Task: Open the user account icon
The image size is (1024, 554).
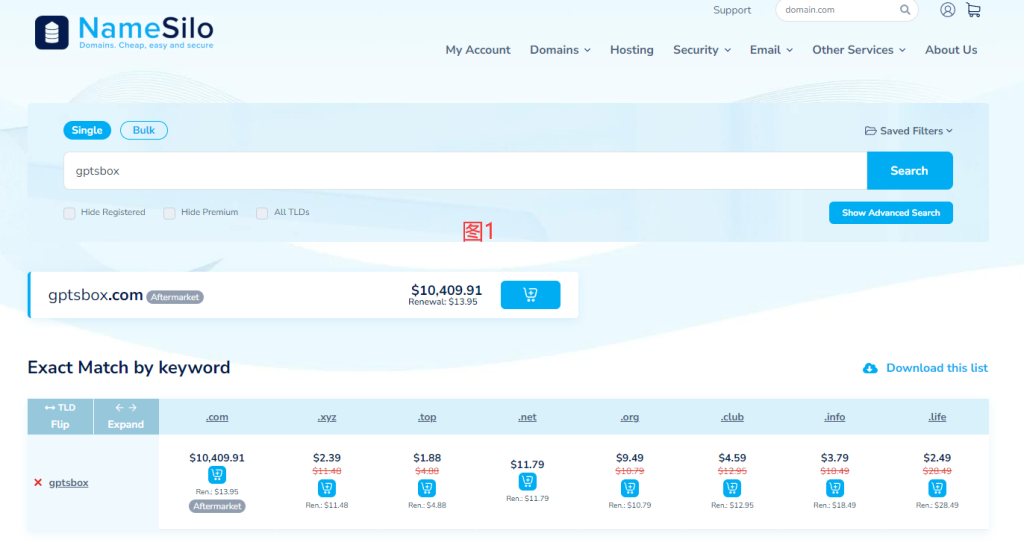Action: [x=948, y=10]
